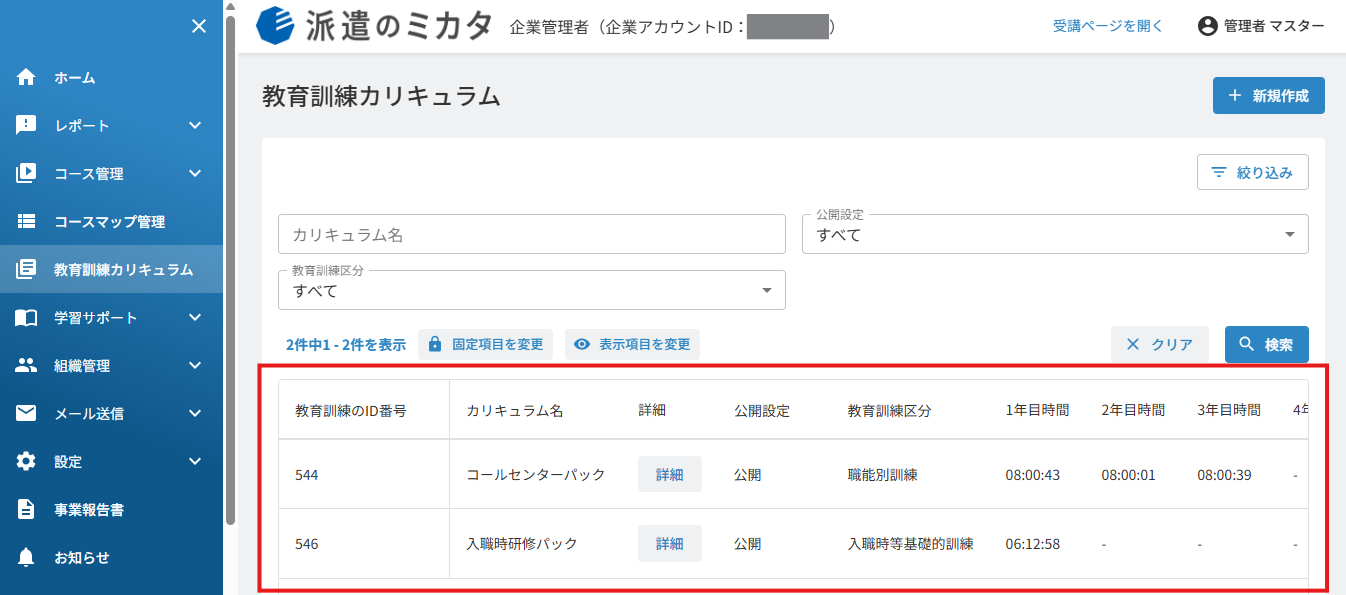1346x595 pixels.
Task: Click 固定項目を変更 button
Action: pos(485,344)
